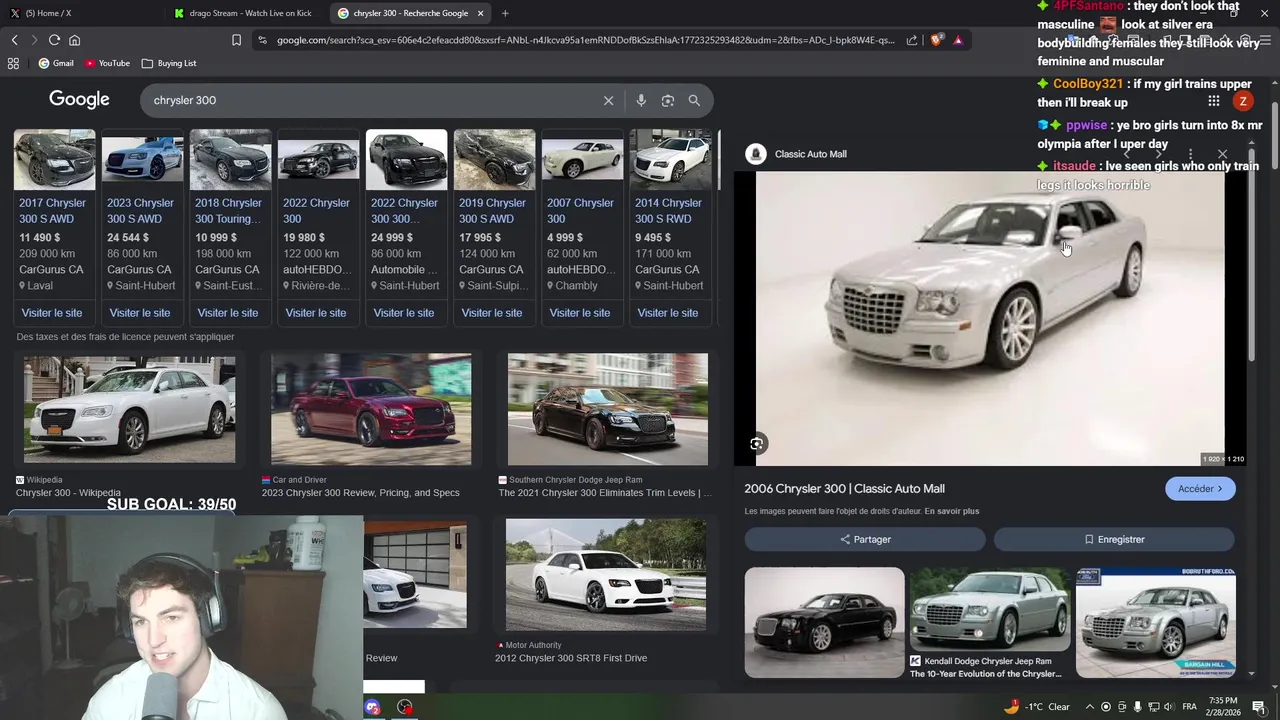
Task: Open the browser home page
Action: coord(74,40)
